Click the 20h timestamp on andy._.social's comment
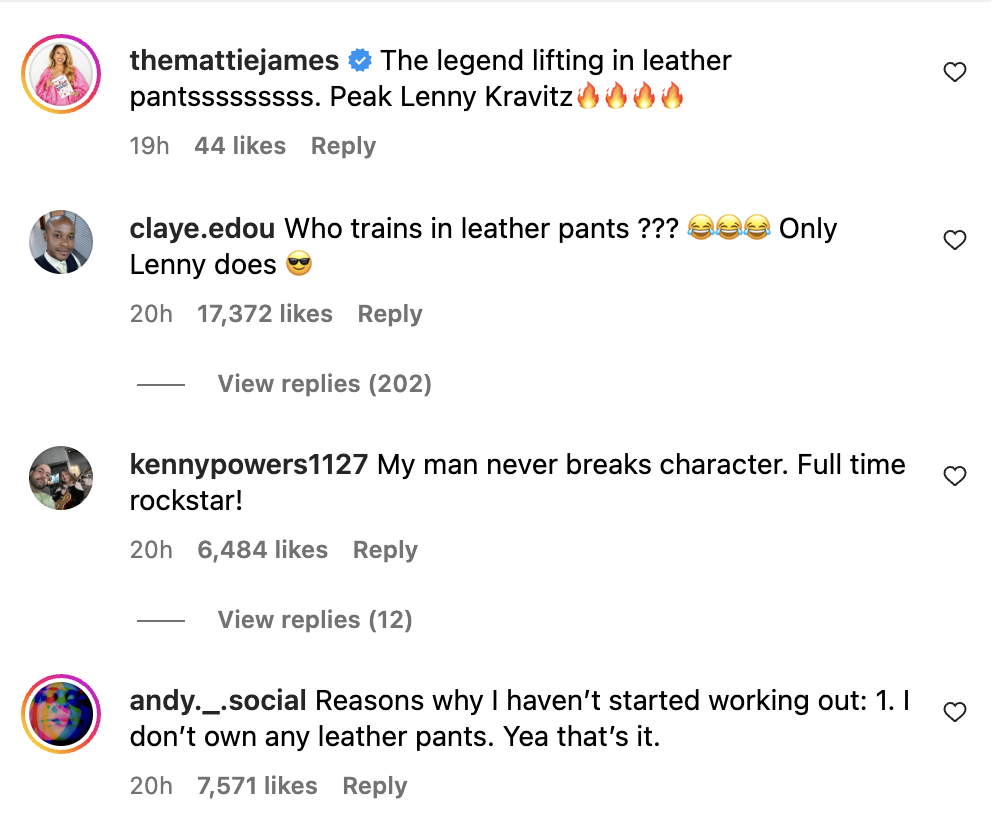The image size is (992, 840). (x=151, y=786)
